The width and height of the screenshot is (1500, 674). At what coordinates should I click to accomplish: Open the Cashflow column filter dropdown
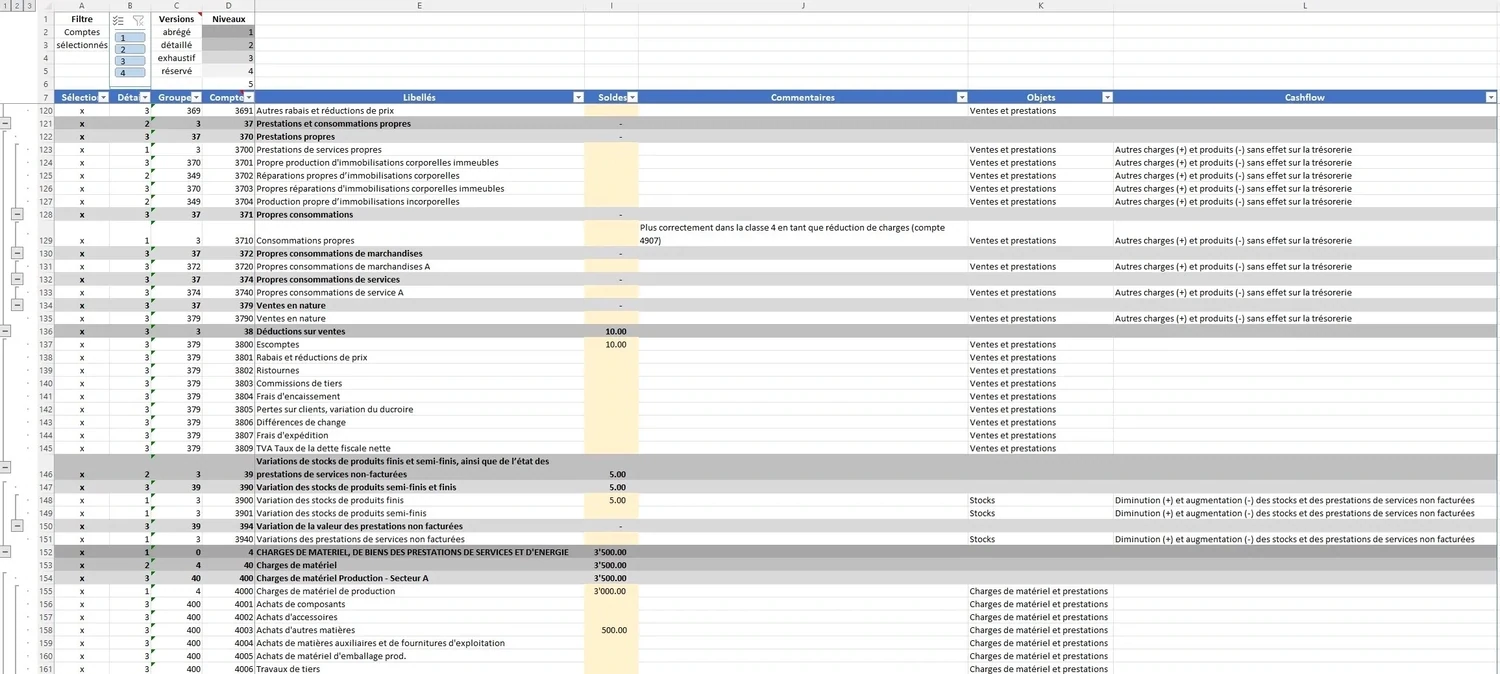point(1491,98)
